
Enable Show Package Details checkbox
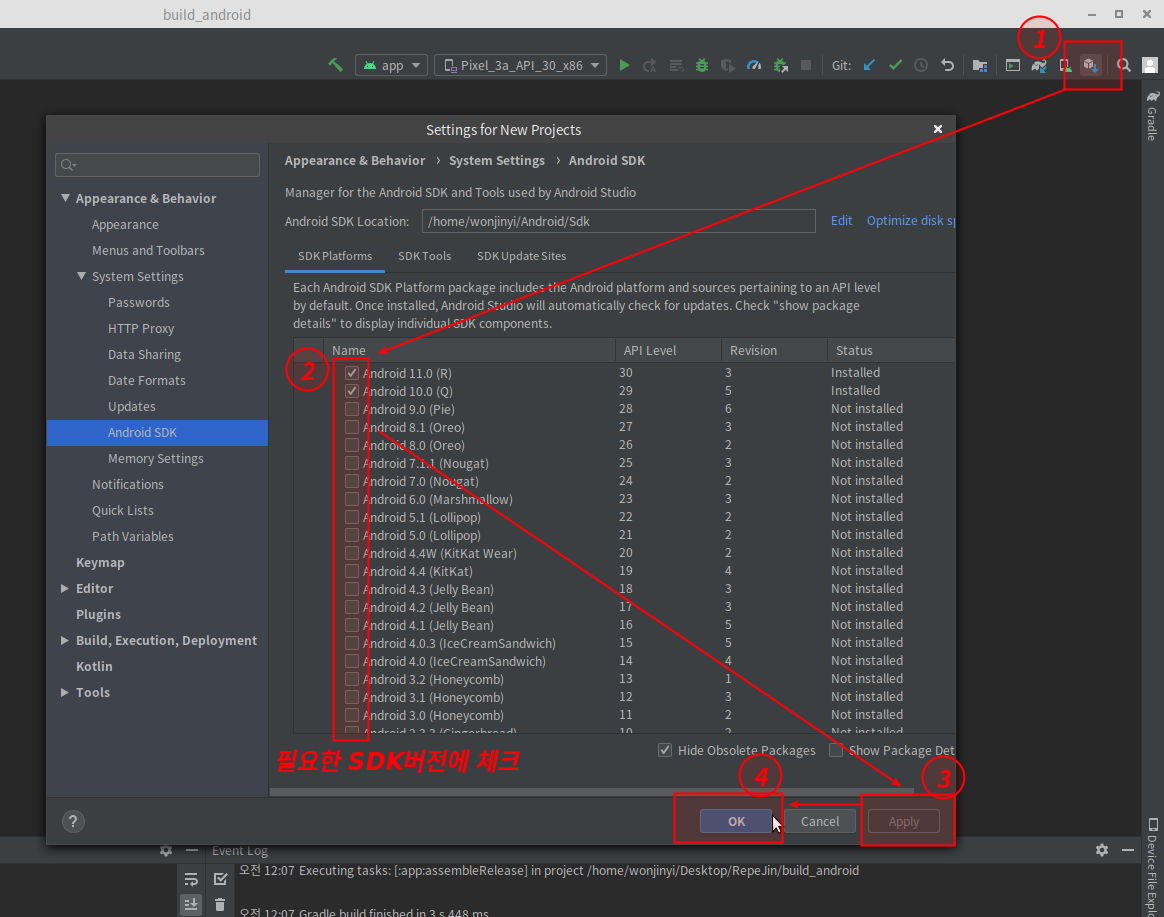point(836,750)
